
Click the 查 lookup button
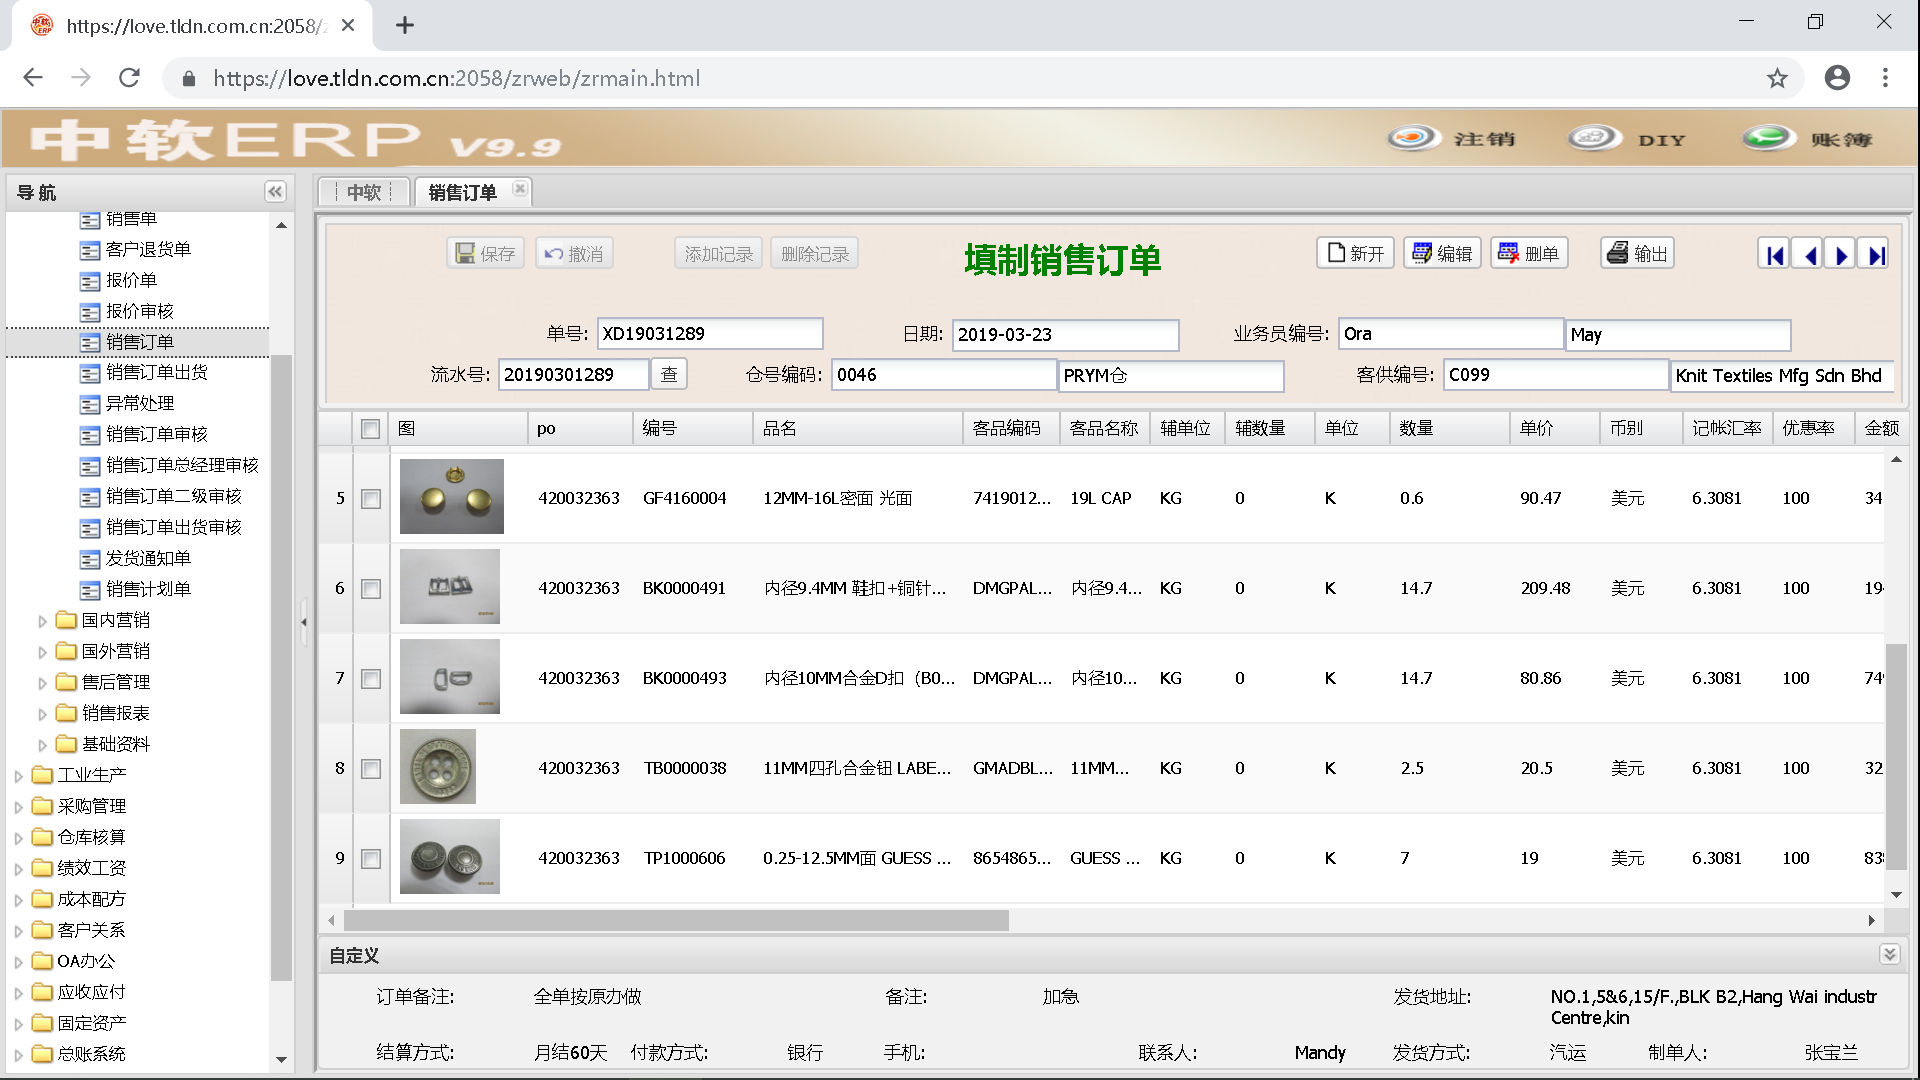669,374
